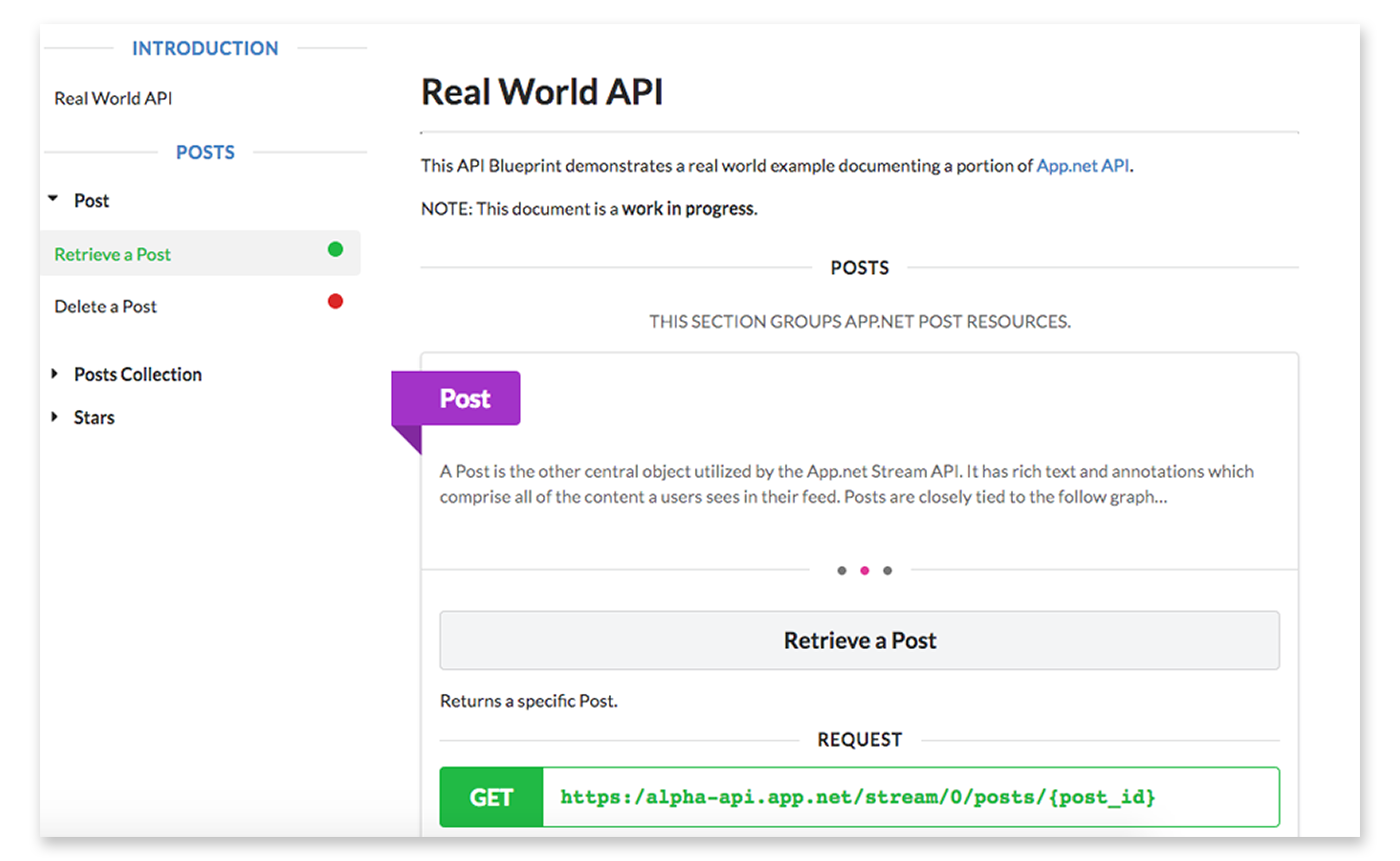Click the first gray pagination dot
Image resolution: width=1400 pixels, height=861 pixels.
[842, 571]
